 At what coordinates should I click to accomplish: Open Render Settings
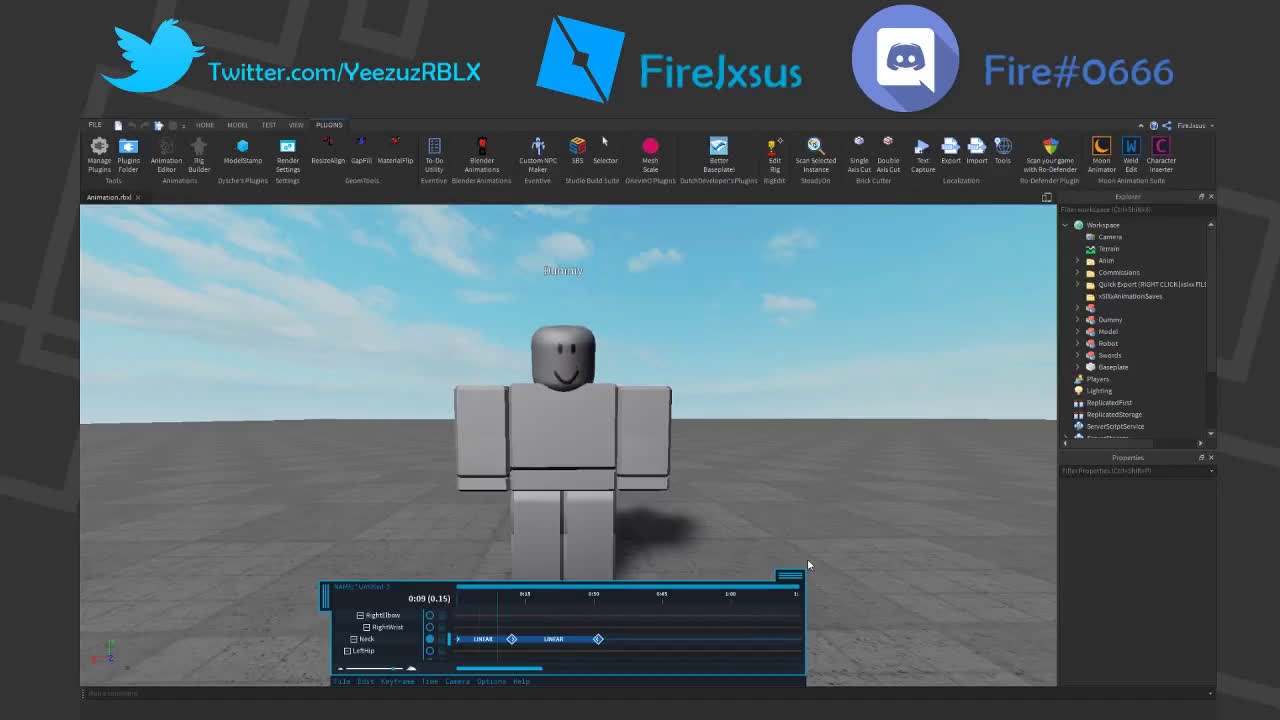pyautogui.click(x=288, y=155)
